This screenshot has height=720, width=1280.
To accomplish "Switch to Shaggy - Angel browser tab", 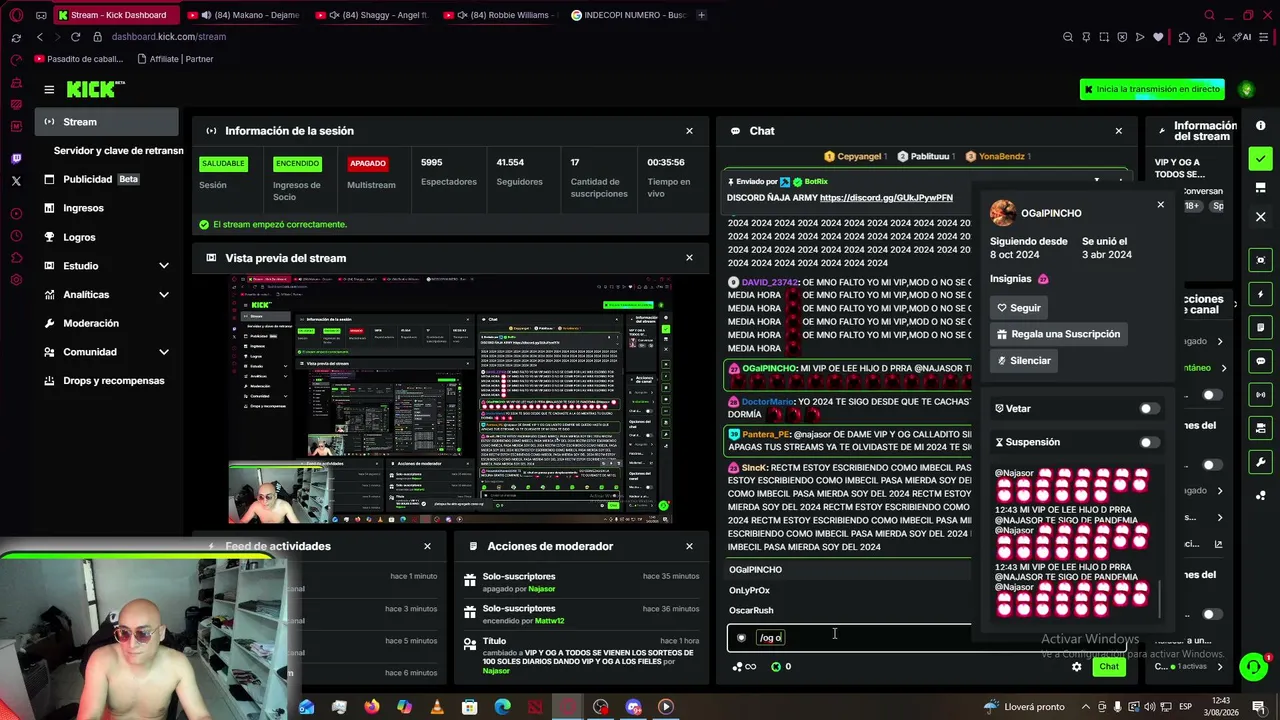I will click(373, 15).
